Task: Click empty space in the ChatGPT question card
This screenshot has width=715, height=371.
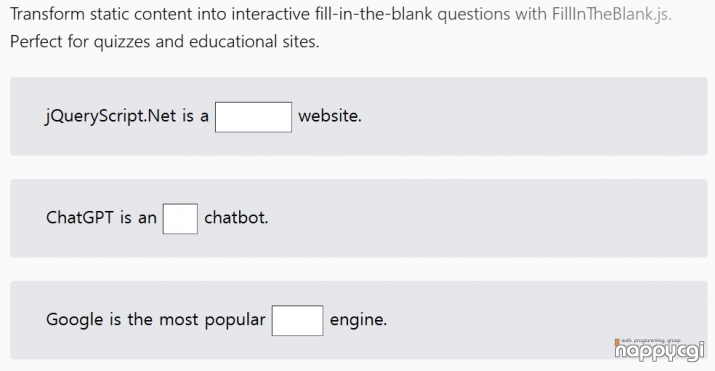Action: (479, 218)
